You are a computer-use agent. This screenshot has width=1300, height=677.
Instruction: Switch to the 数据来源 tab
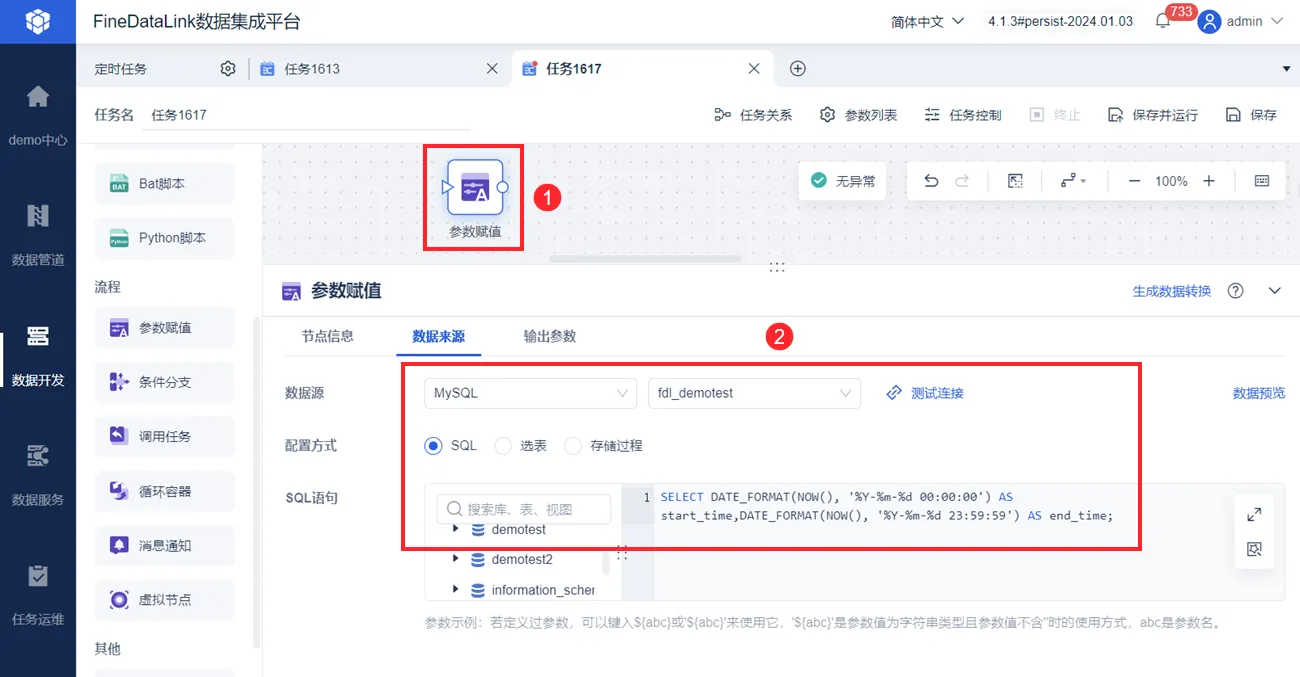pos(438,336)
